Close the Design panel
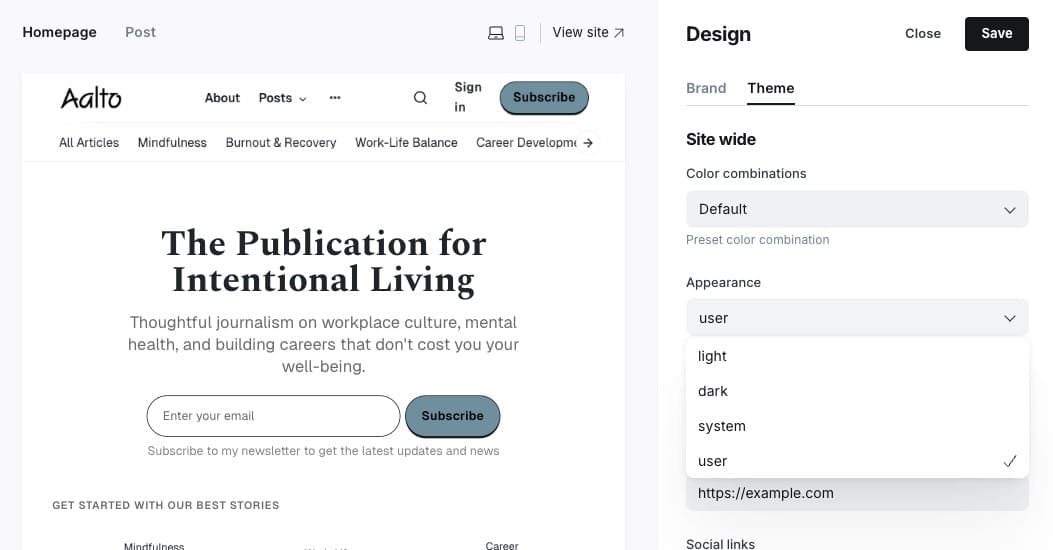This screenshot has width=1053, height=550. (x=922, y=33)
